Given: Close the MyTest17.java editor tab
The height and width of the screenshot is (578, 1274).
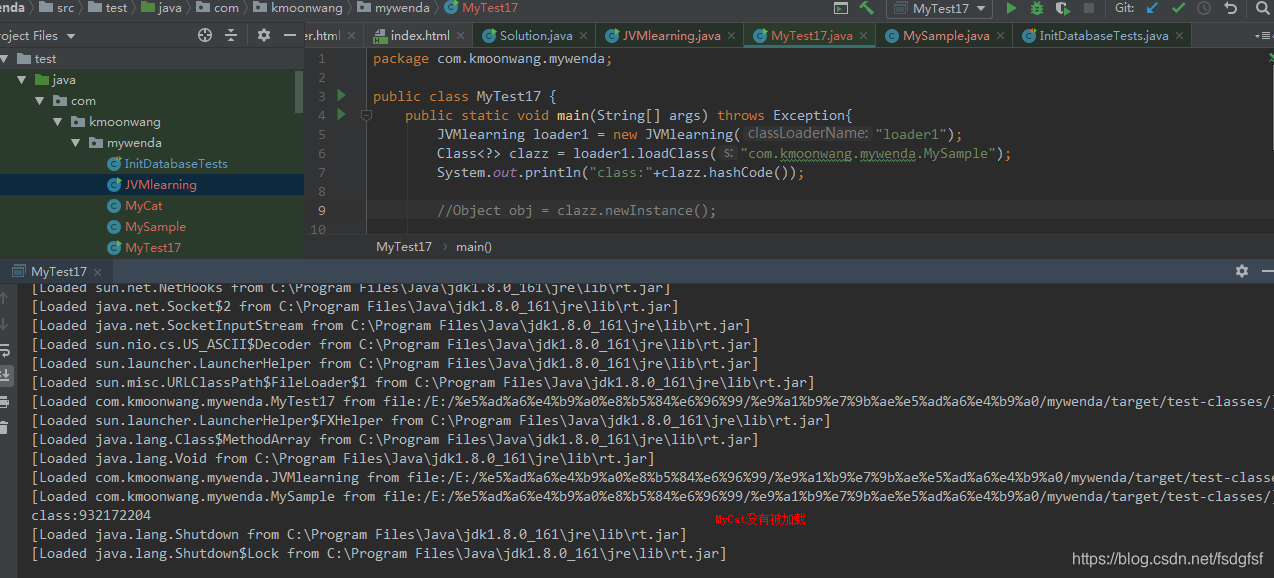Looking at the screenshot, I should [865, 36].
